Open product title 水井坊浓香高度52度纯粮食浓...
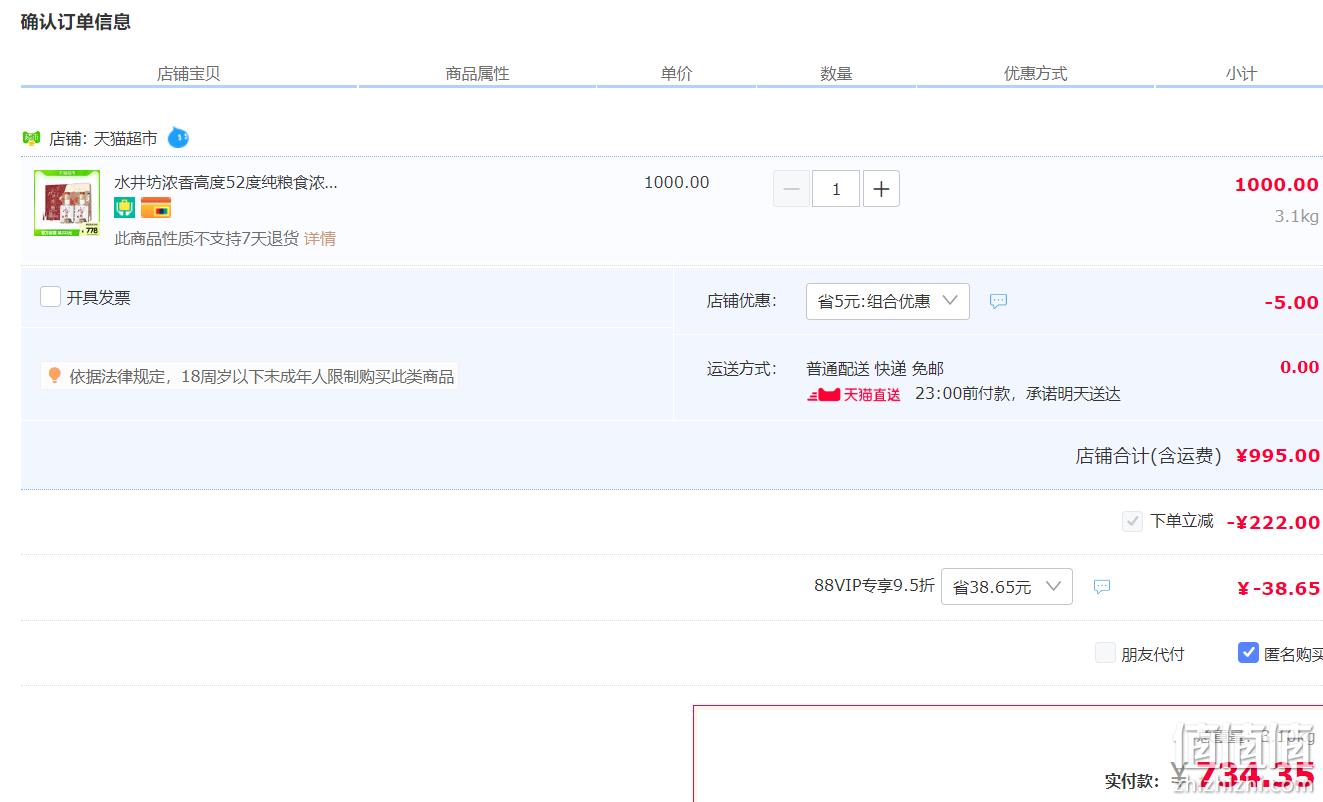Image resolution: width=1323 pixels, height=802 pixels. (226, 182)
